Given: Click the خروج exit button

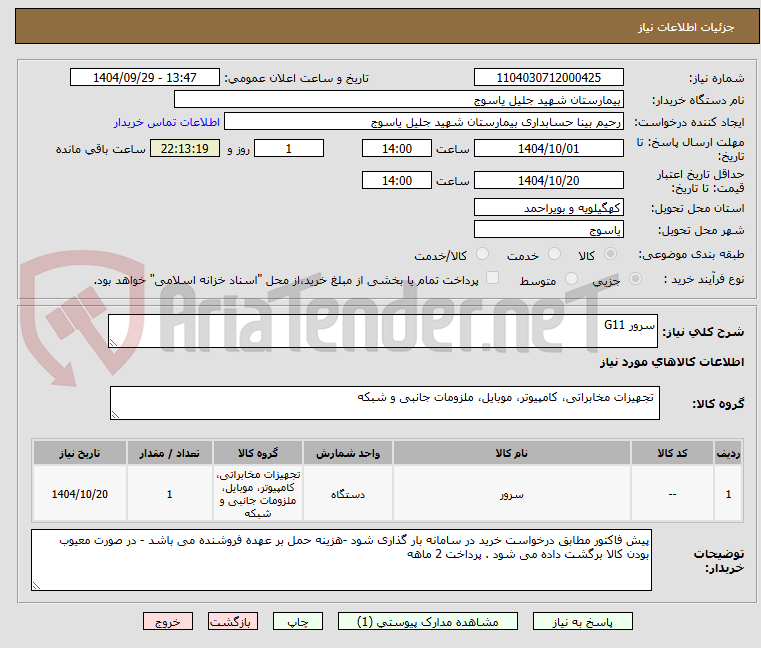Looking at the screenshot, I should (x=167, y=621).
